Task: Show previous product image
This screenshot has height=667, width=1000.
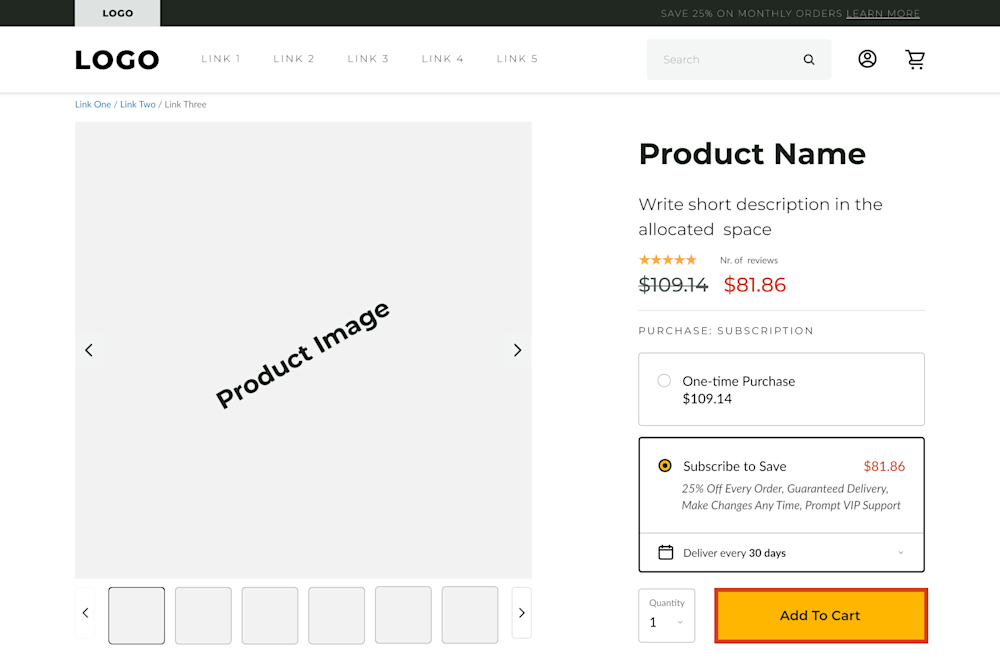Action: tap(89, 350)
